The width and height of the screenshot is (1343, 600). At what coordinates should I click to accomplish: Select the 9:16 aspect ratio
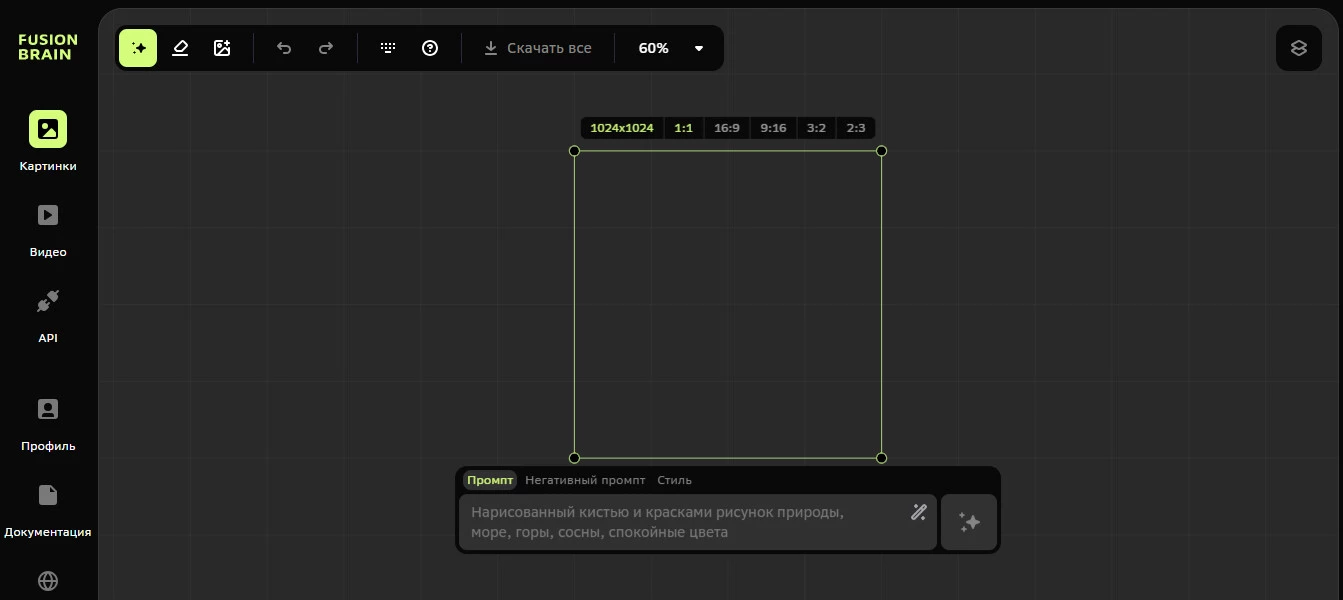(x=773, y=128)
